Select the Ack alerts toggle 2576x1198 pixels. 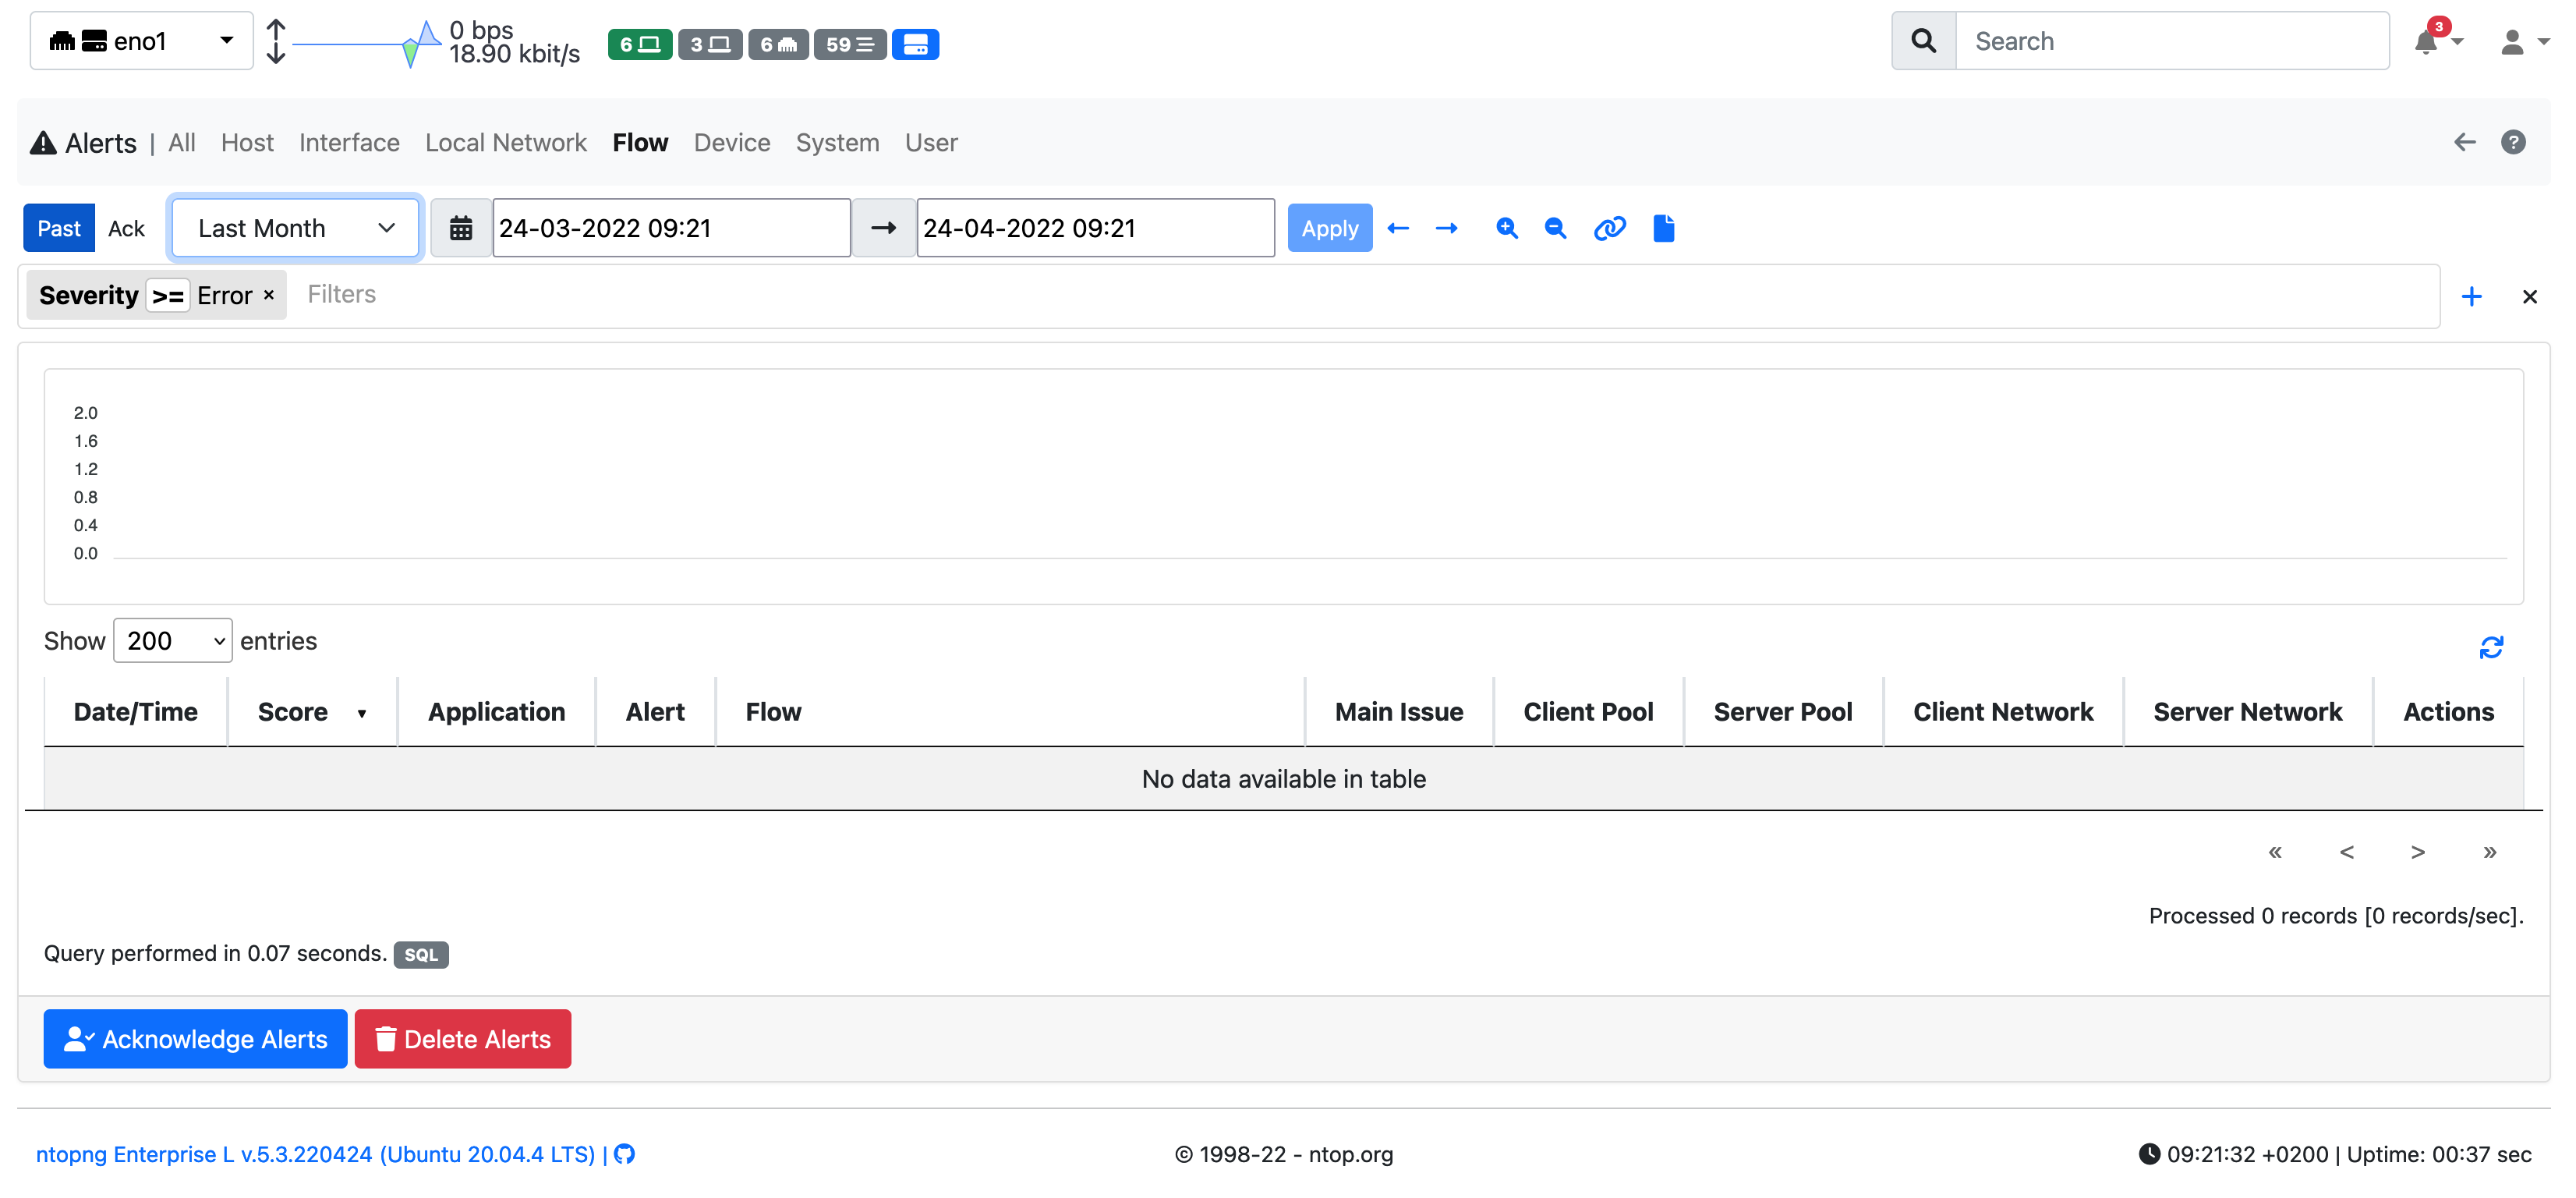126,228
